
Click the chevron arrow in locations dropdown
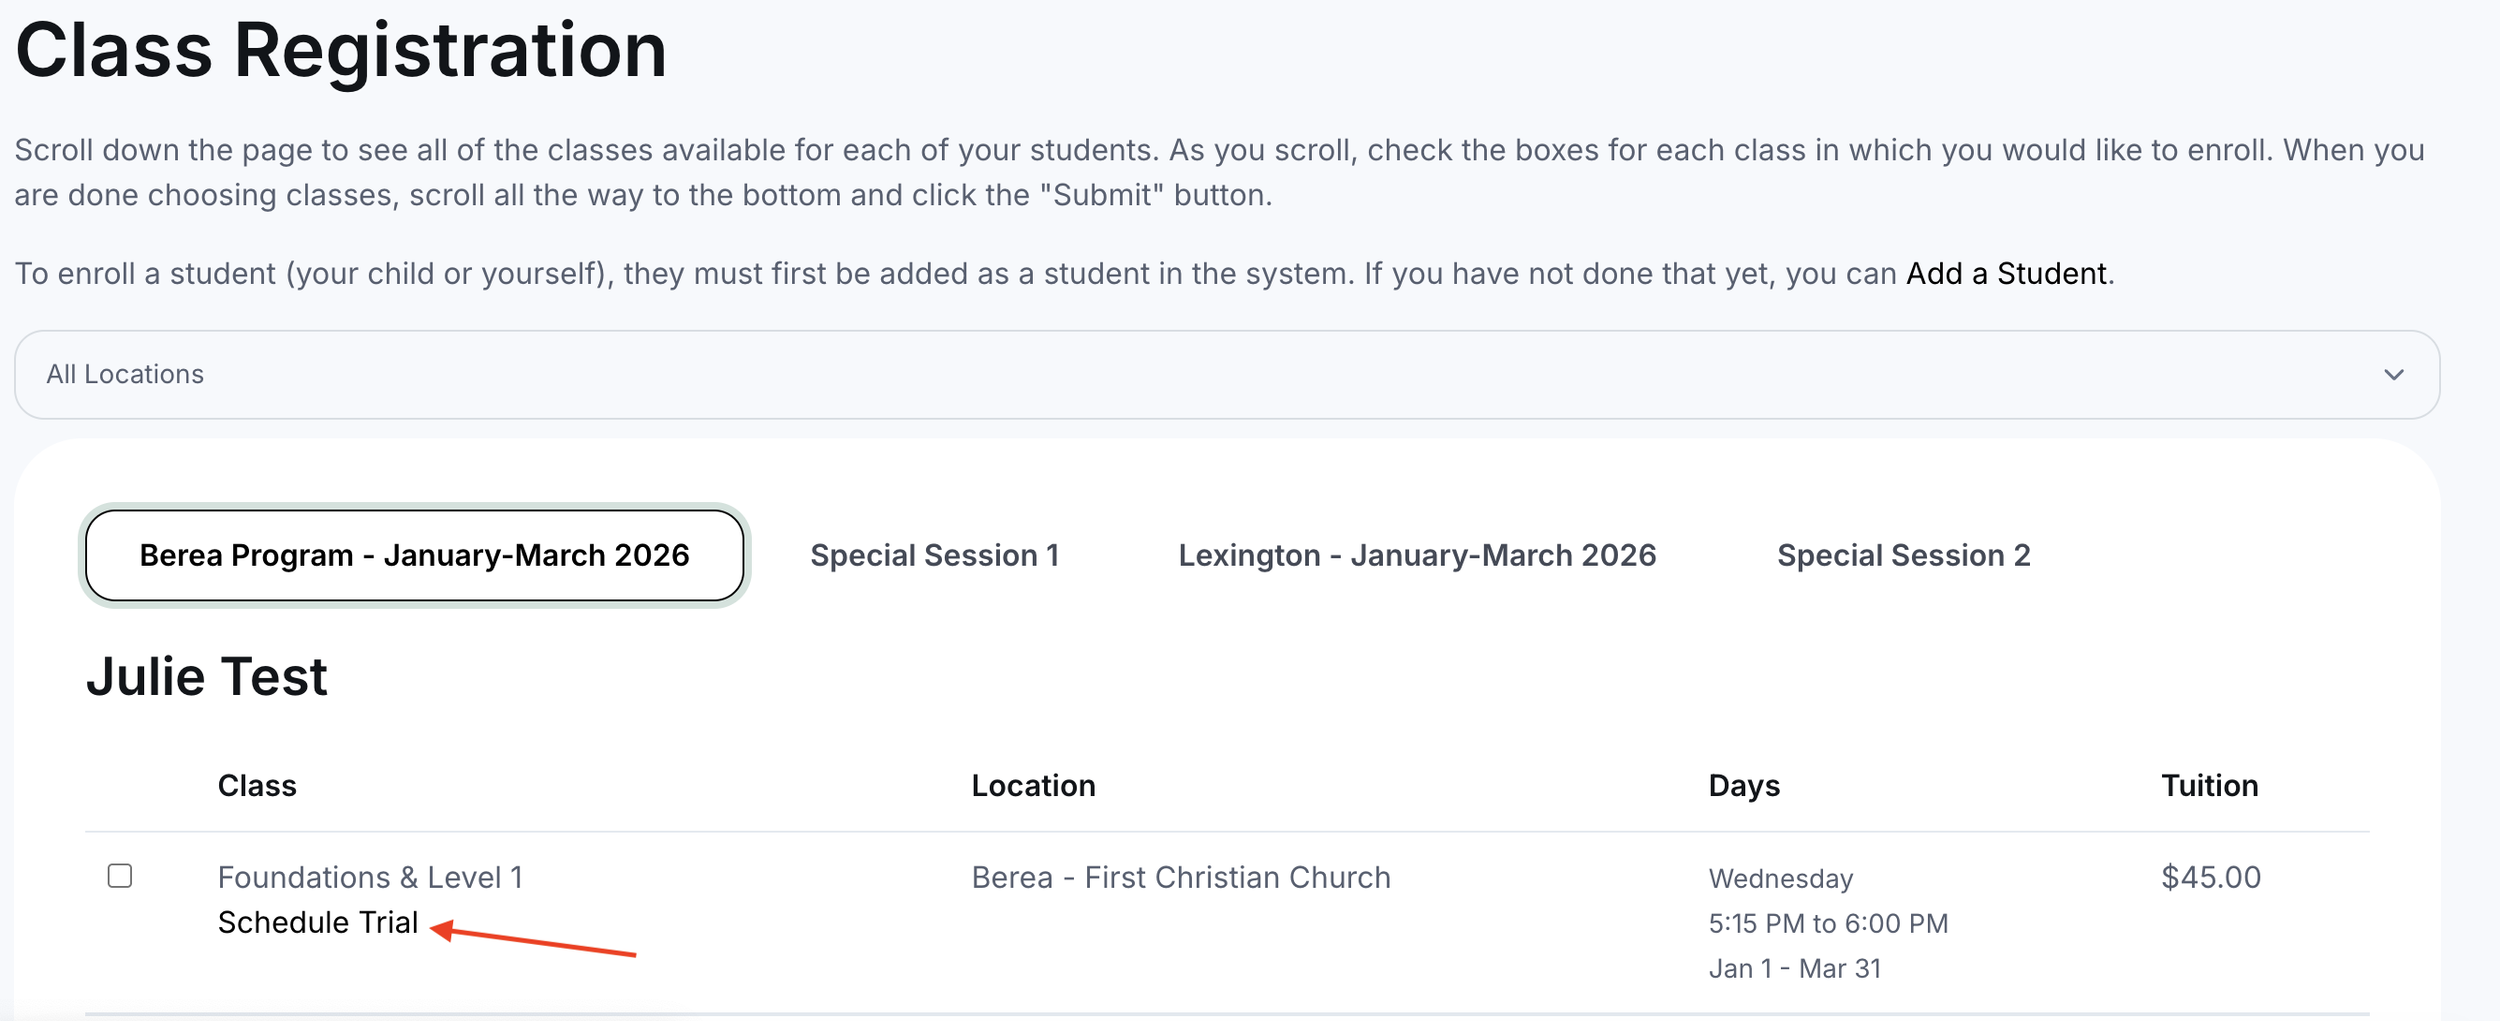[2393, 375]
